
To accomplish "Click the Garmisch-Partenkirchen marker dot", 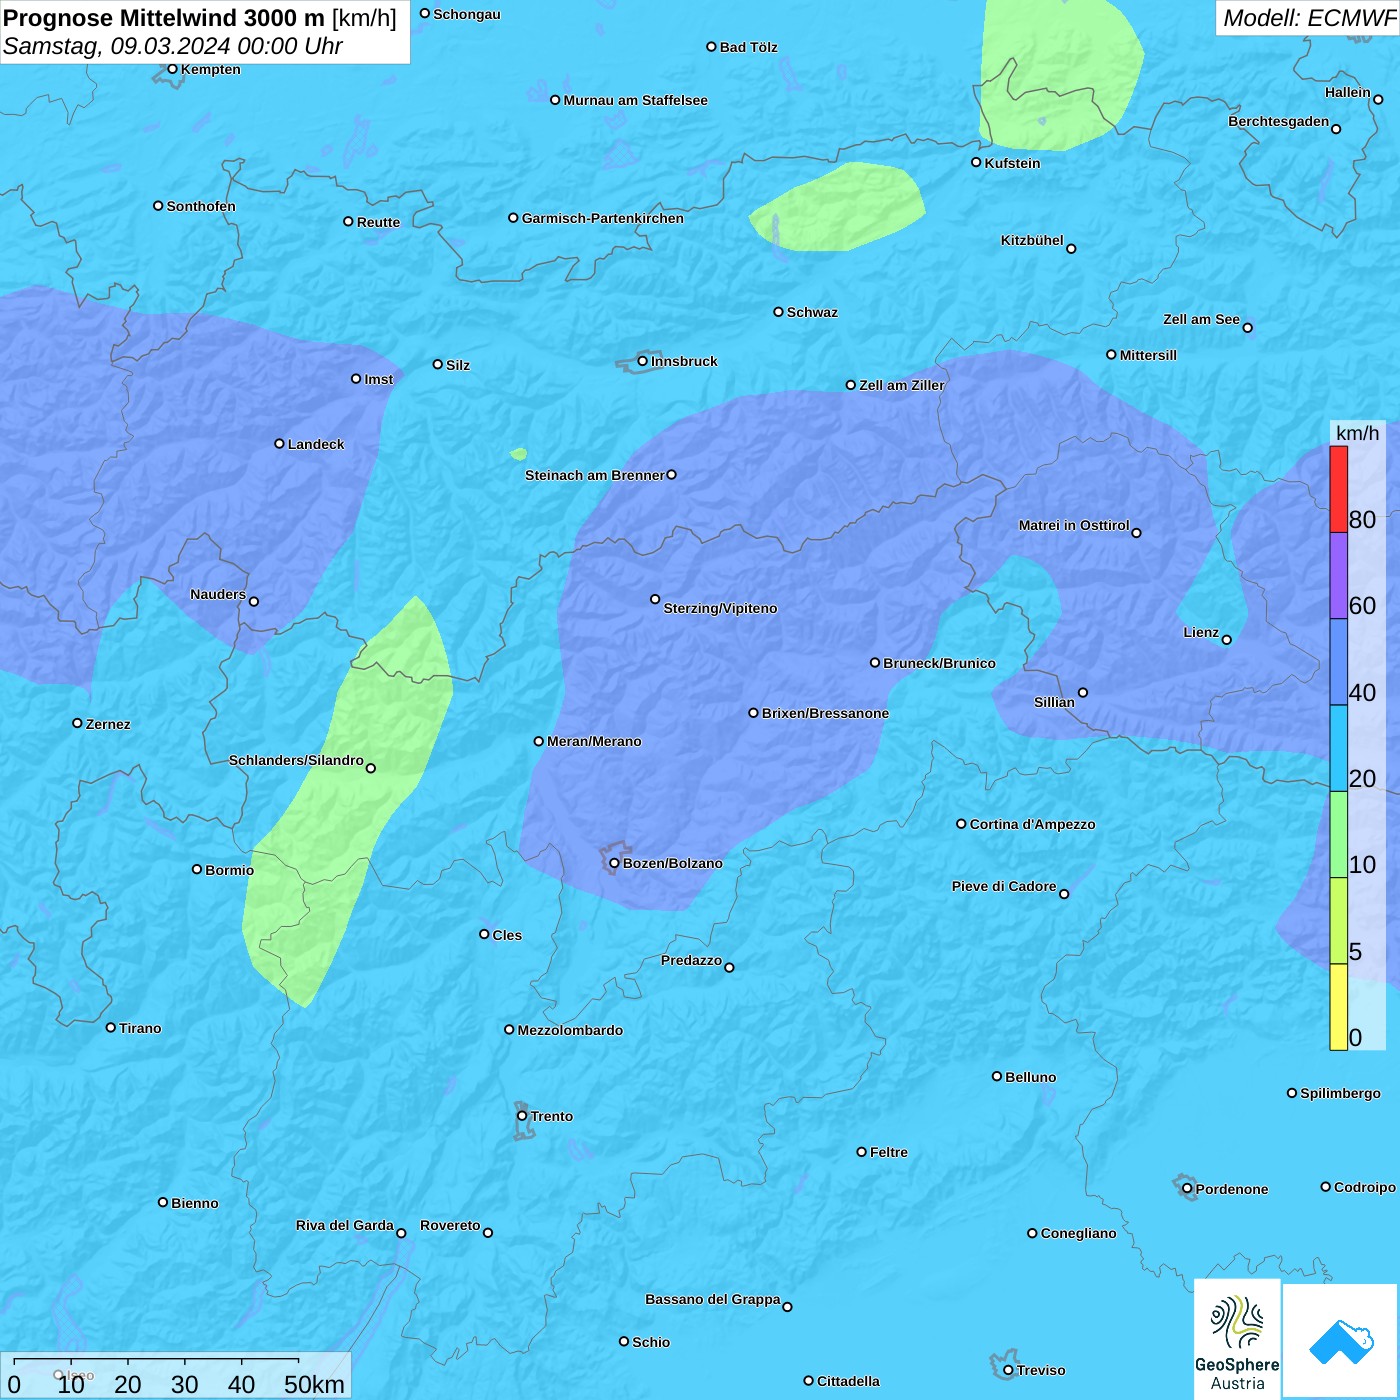I will click(513, 217).
